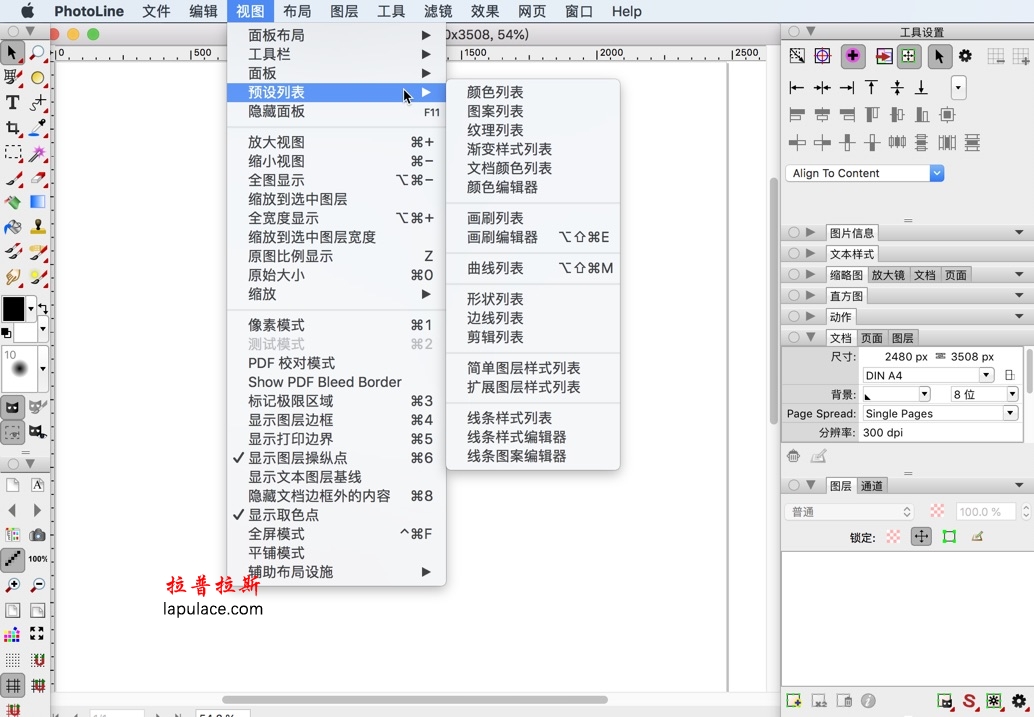Viewport: 1034px width, 717px height.
Task: Toggle the green move-arrows button
Action: (909, 56)
